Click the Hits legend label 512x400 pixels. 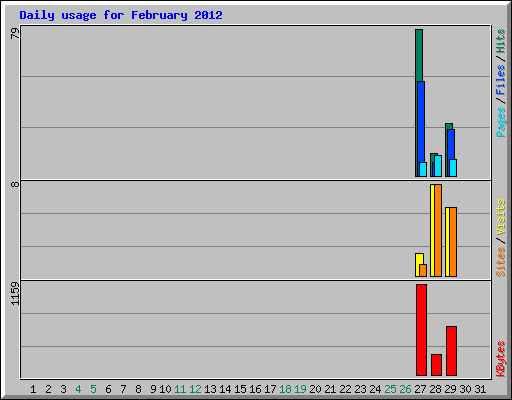501,41
